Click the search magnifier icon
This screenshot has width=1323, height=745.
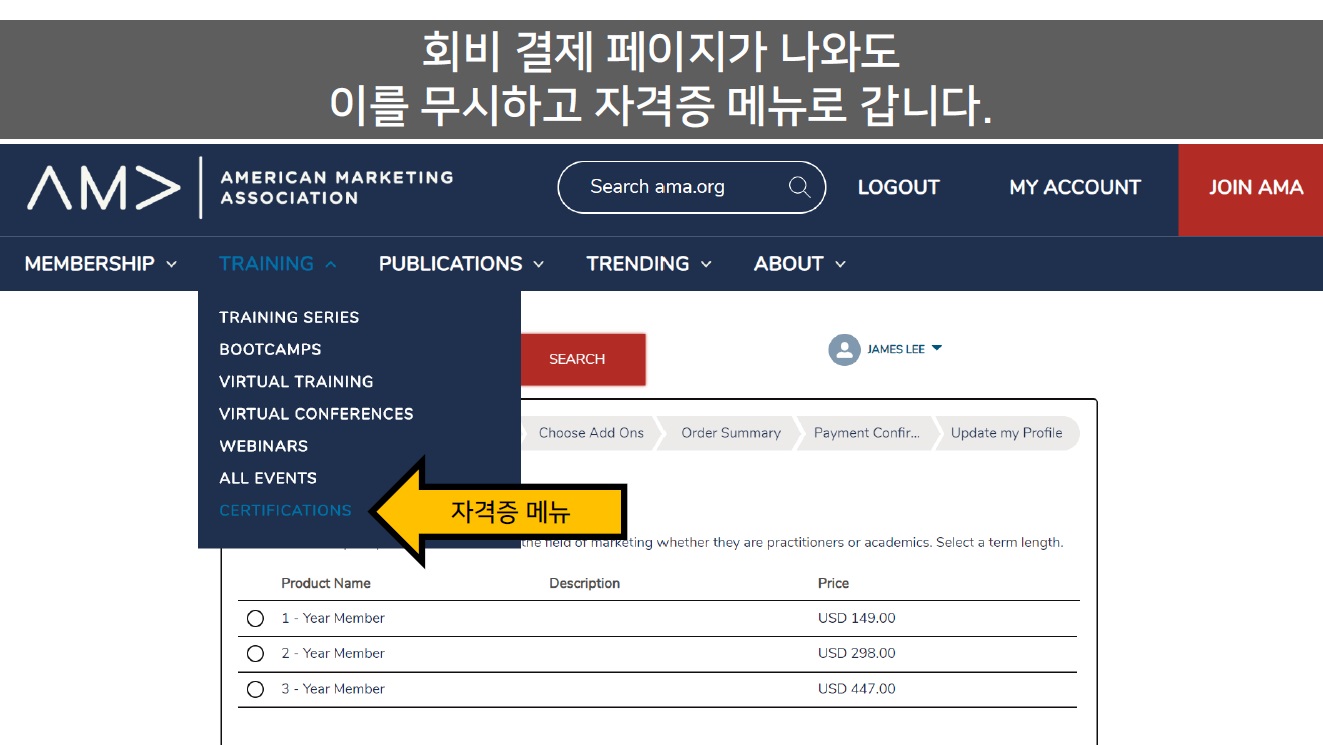point(799,187)
